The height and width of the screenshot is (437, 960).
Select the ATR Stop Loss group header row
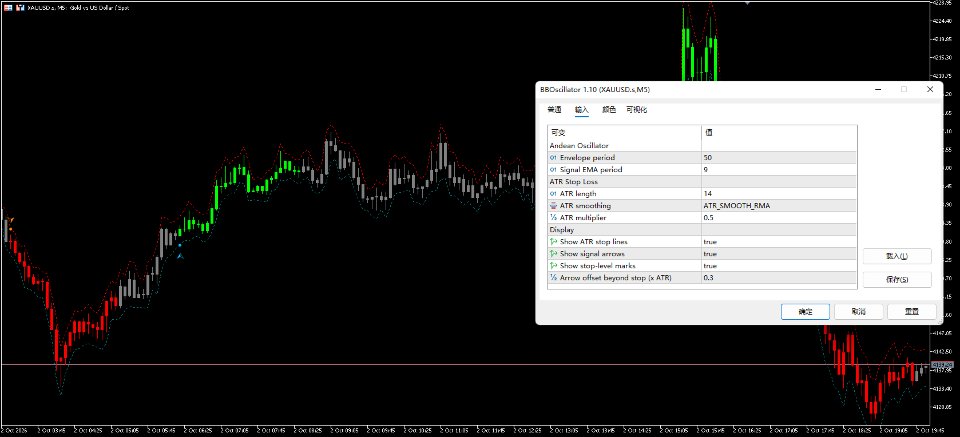[x=702, y=182]
